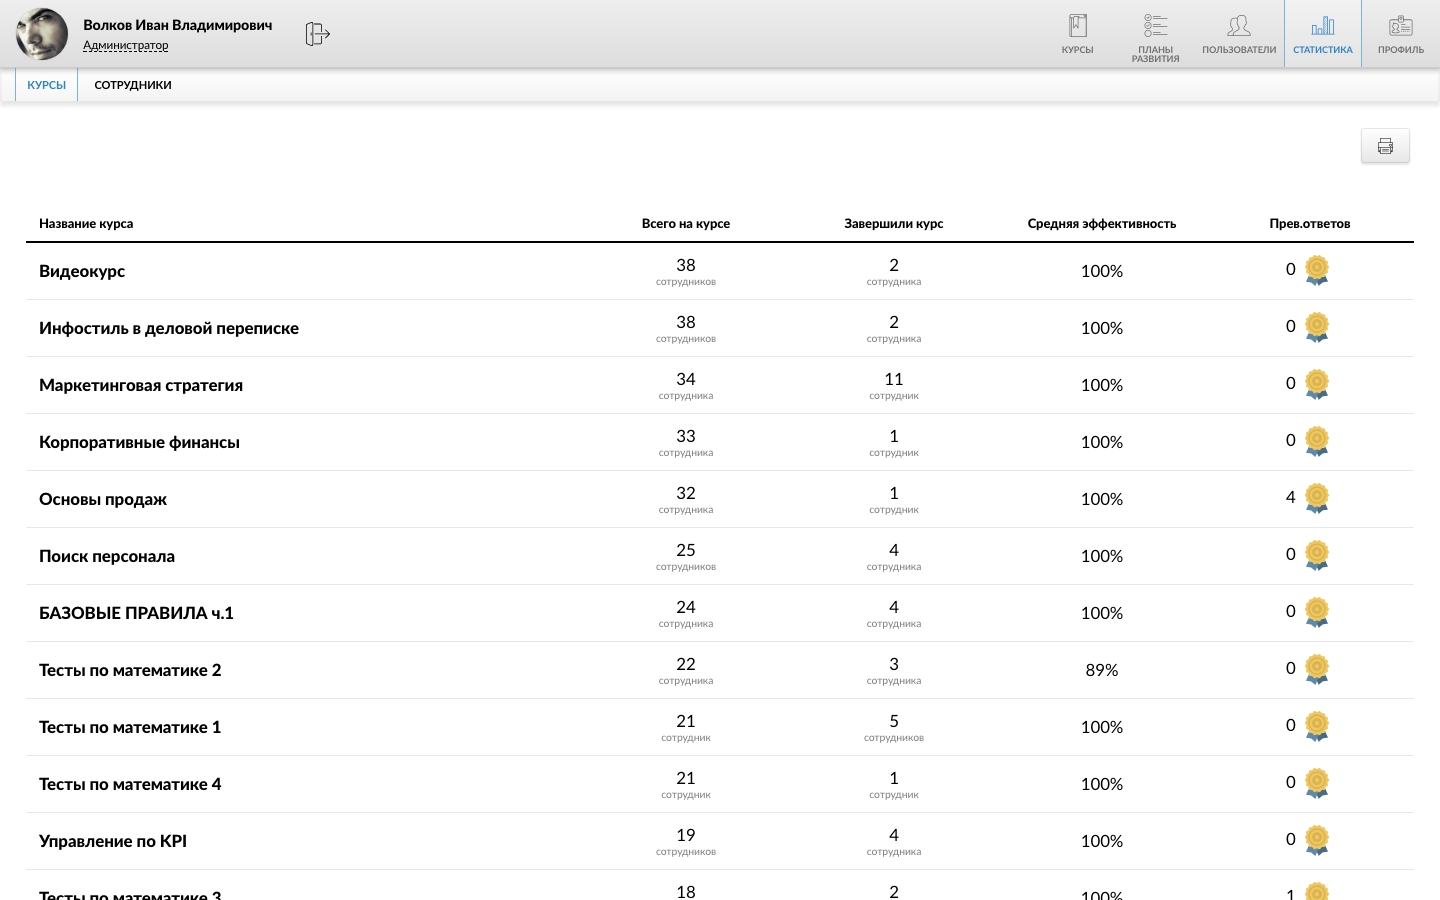Click the badge icon for Поиск персонала
Viewport: 1440px width, 900px height.
pyautogui.click(x=1317, y=555)
